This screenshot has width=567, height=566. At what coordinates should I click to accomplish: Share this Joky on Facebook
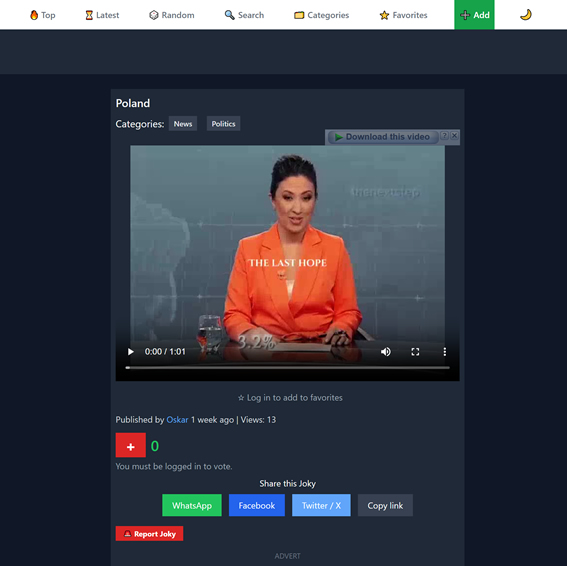point(257,505)
